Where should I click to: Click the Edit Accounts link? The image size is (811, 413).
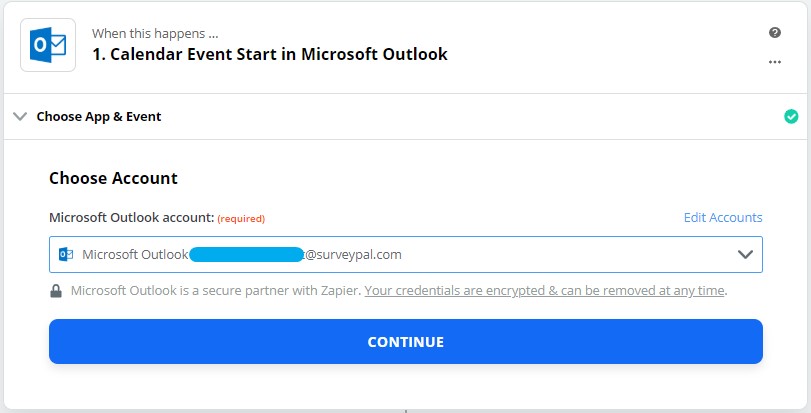click(x=723, y=218)
